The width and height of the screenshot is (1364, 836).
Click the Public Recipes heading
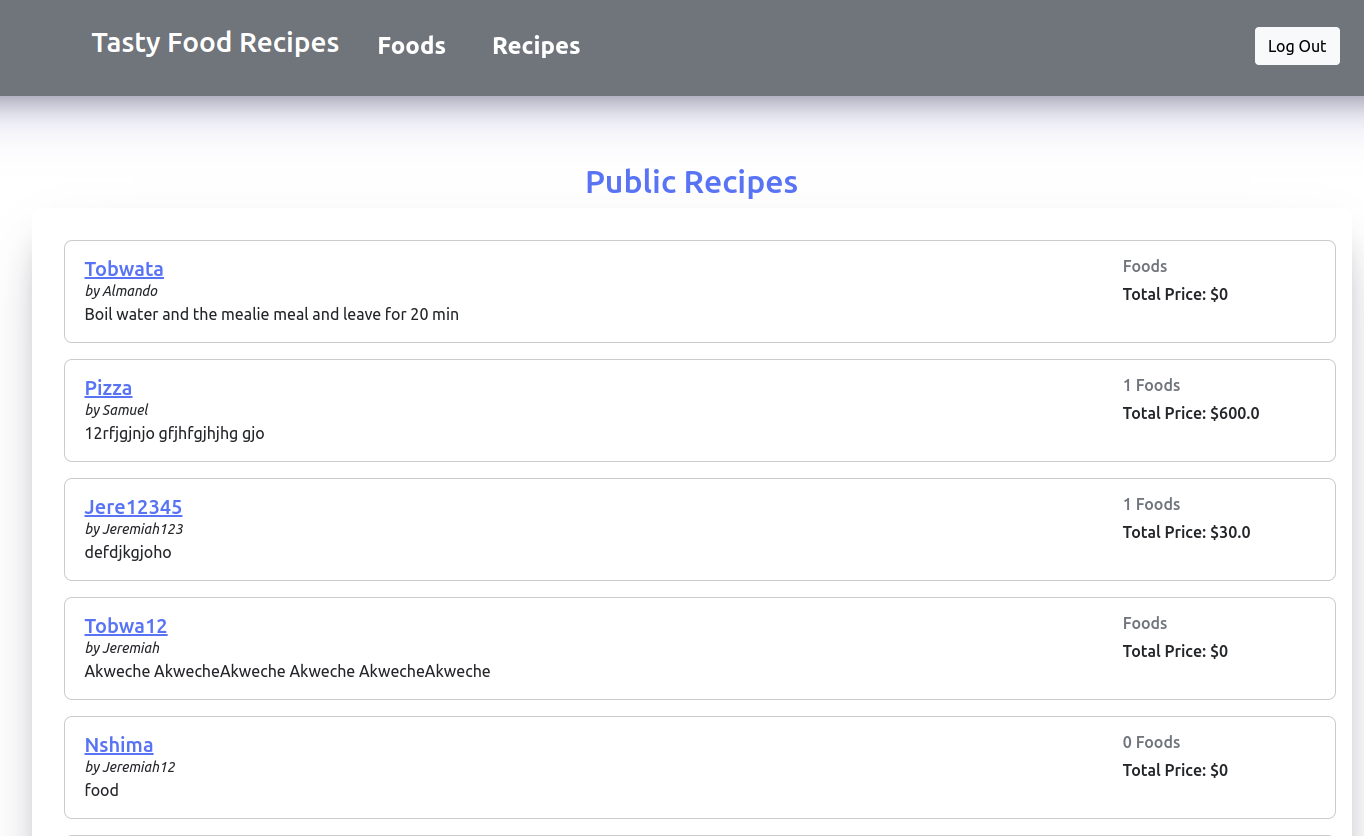(x=691, y=181)
